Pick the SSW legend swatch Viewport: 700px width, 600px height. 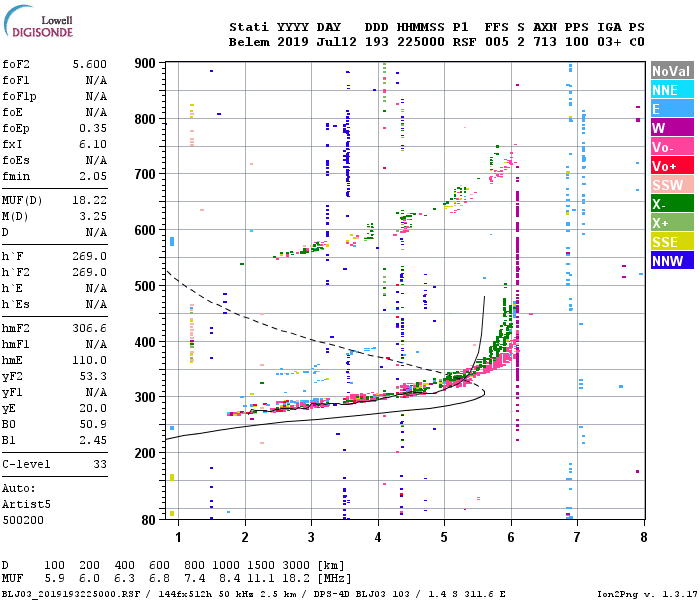(x=672, y=184)
